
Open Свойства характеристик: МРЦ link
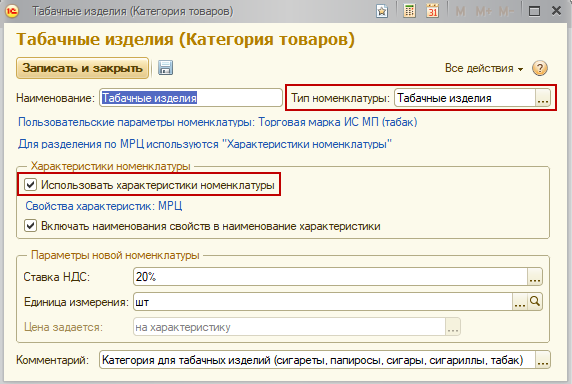pos(104,206)
